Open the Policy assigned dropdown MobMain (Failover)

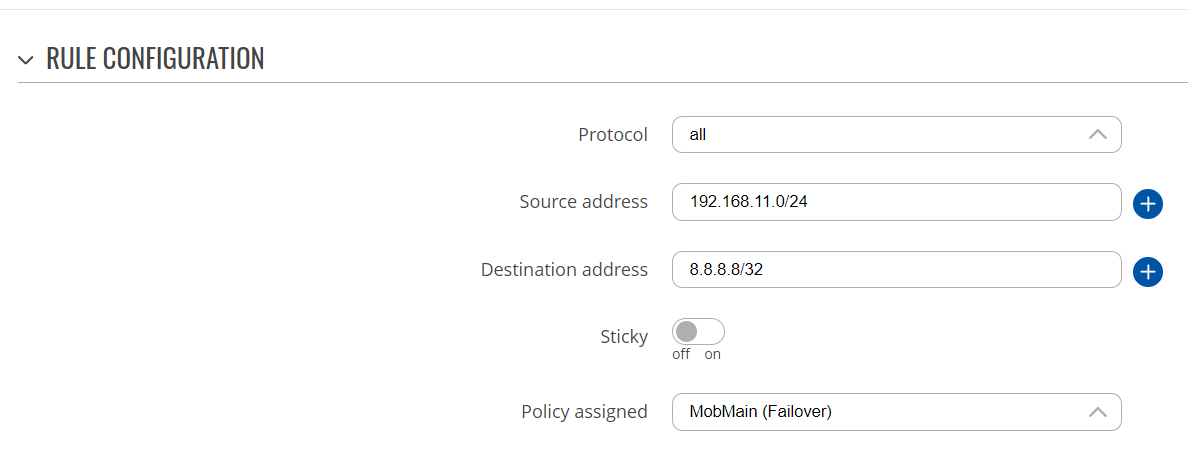(x=896, y=412)
